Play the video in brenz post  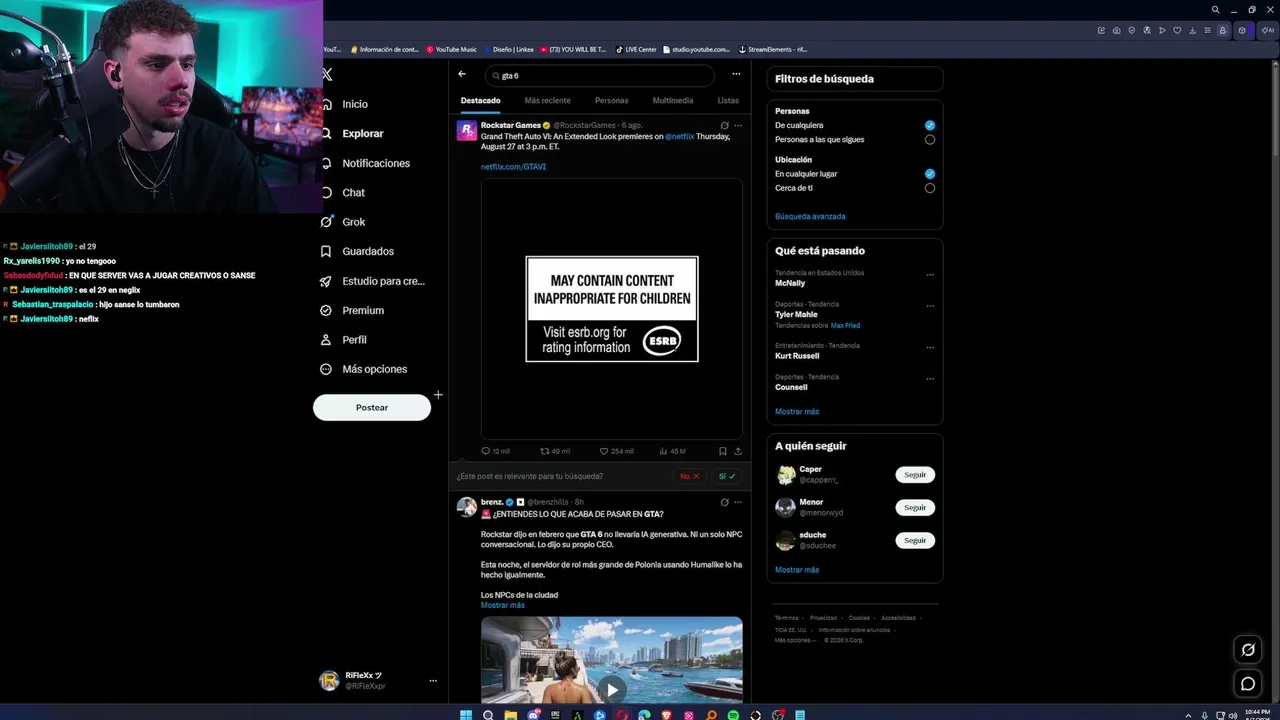(x=612, y=688)
